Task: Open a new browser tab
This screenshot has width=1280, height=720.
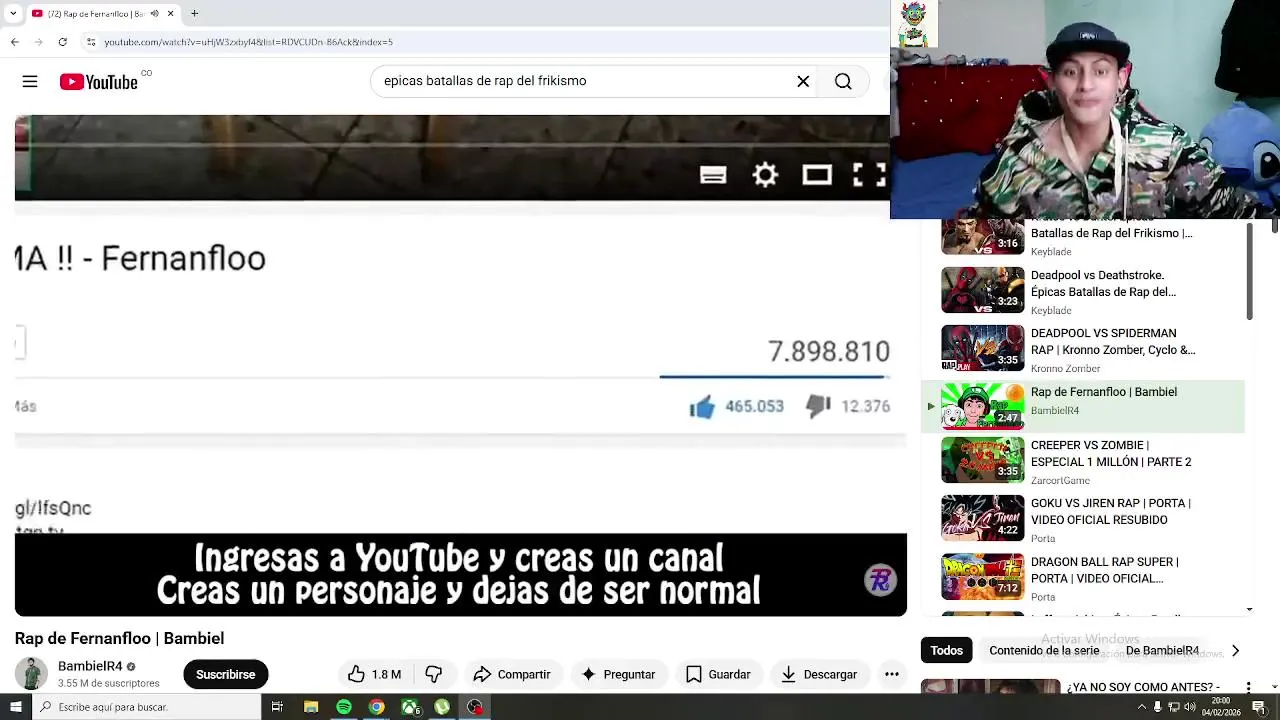Action: (x=194, y=13)
